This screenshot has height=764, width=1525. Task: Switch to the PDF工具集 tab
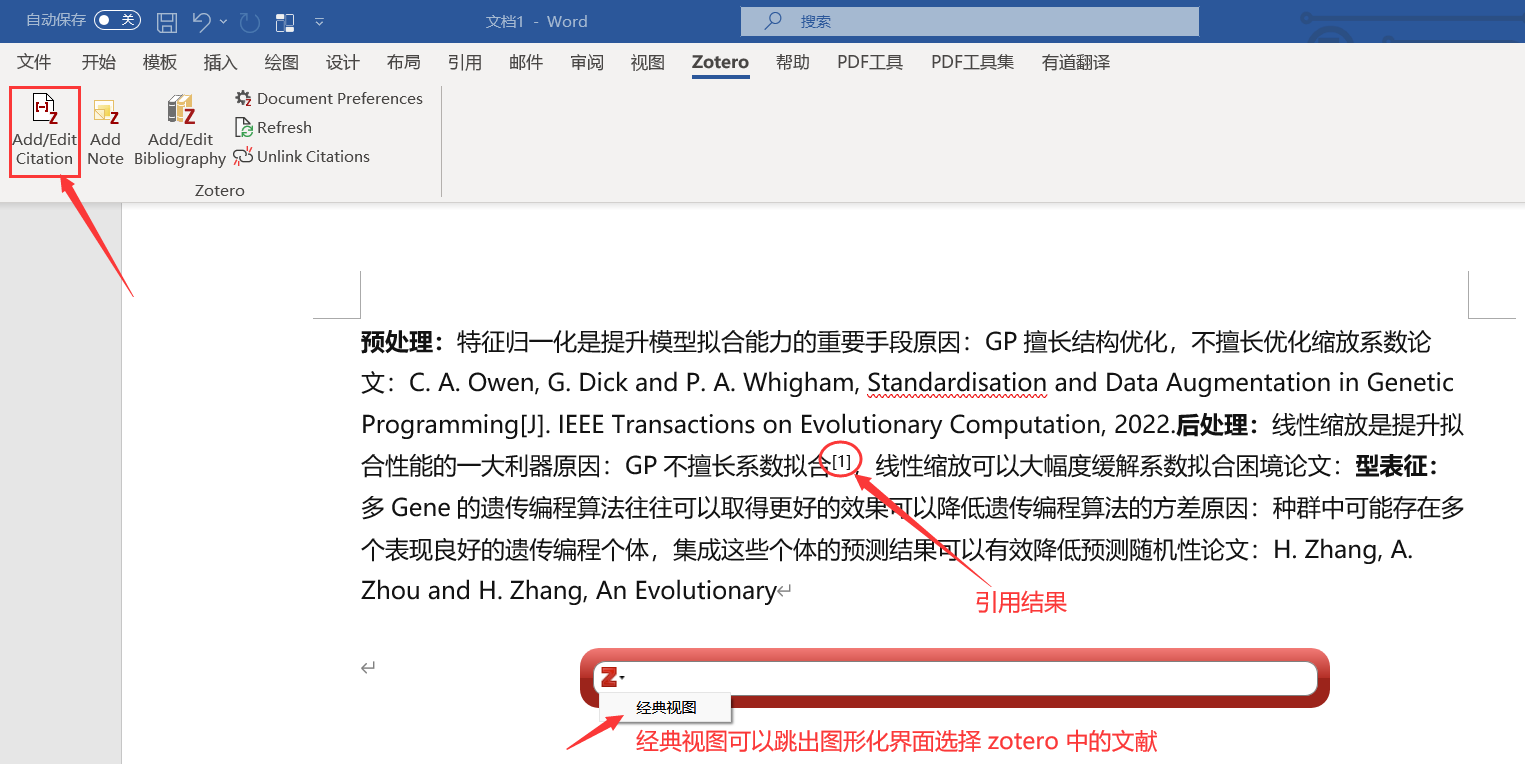[973, 62]
